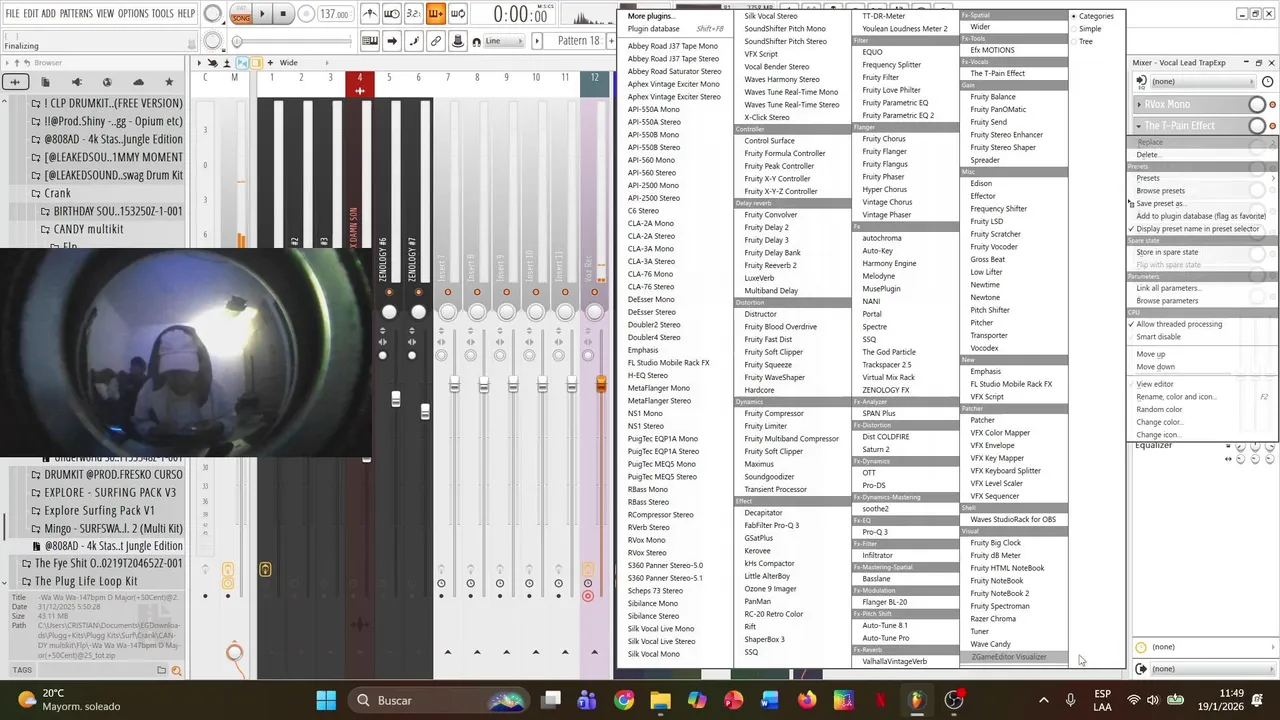Open FL Studio from Windows taskbar
Image resolution: width=1280 pixels, height=720 pixels.
click(x=916, y=700)
